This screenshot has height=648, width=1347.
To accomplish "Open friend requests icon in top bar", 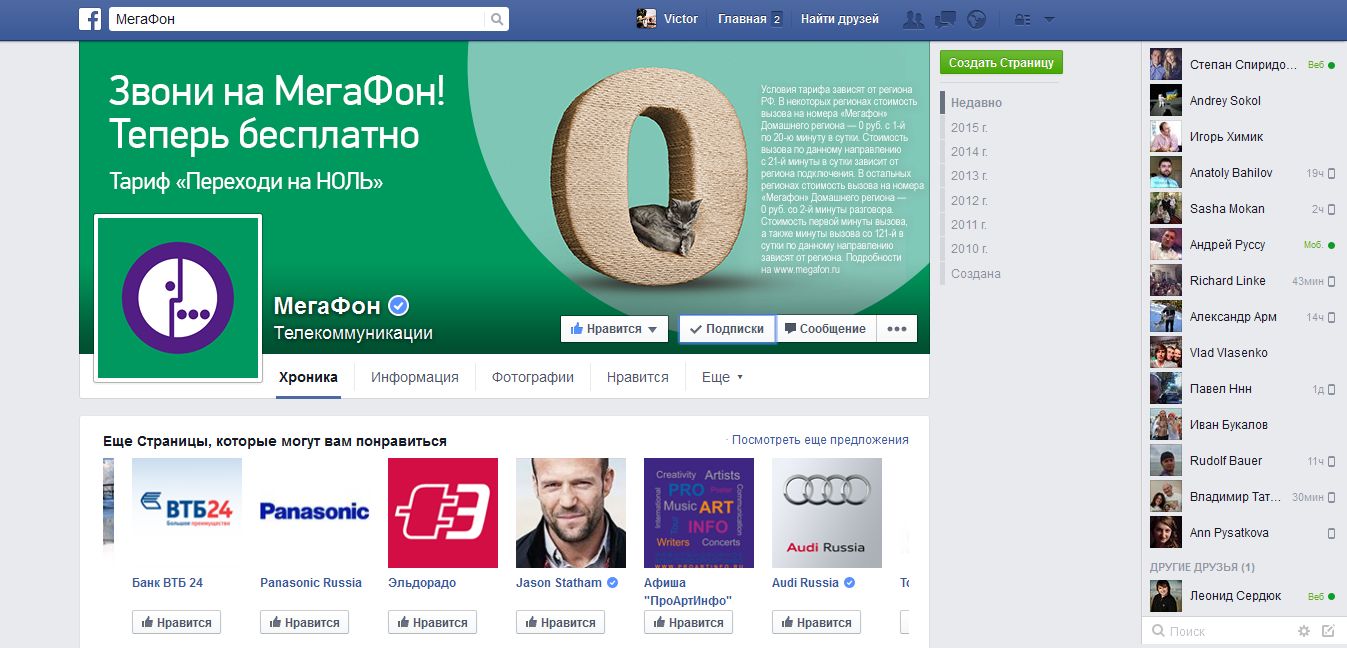I will [912, 19].
